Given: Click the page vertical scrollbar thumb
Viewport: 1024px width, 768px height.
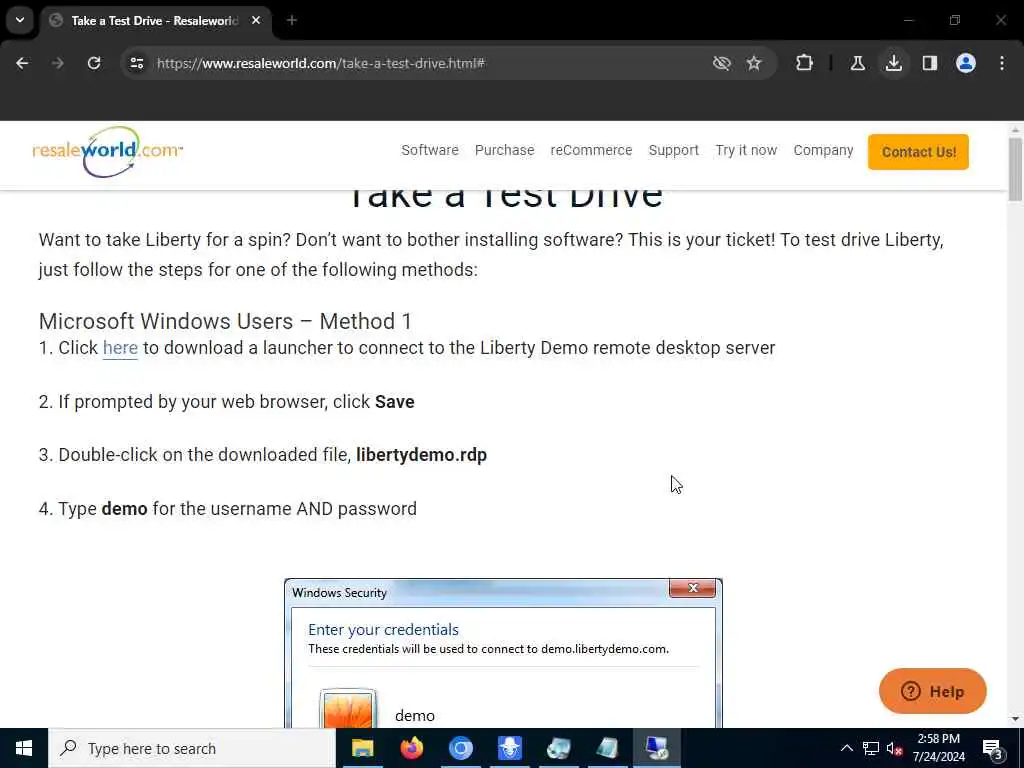Looking at the screenshot, I should point(1015,170).
